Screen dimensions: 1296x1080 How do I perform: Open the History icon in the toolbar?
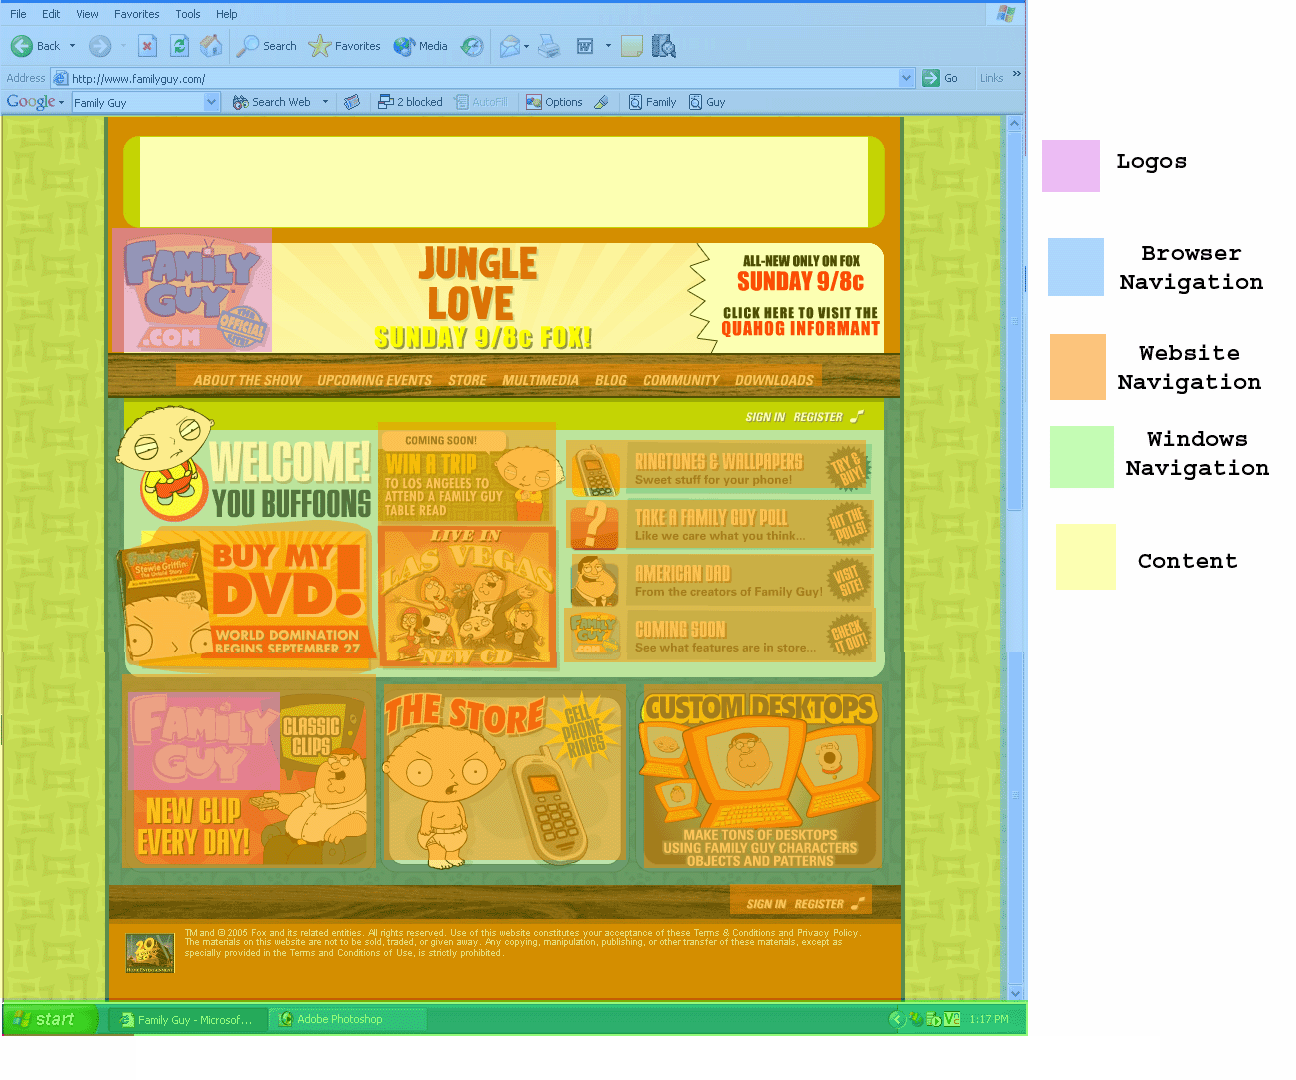click(x=473, y=46)
